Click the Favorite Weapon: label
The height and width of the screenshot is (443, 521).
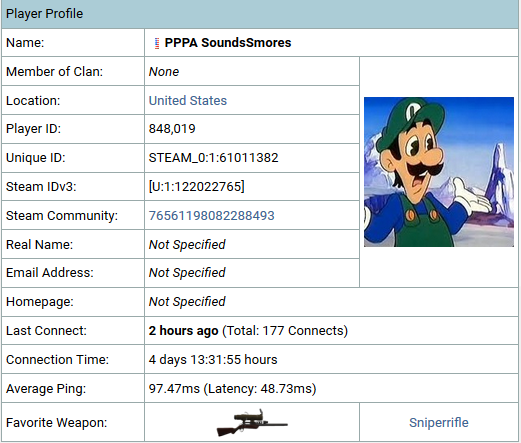56,423
